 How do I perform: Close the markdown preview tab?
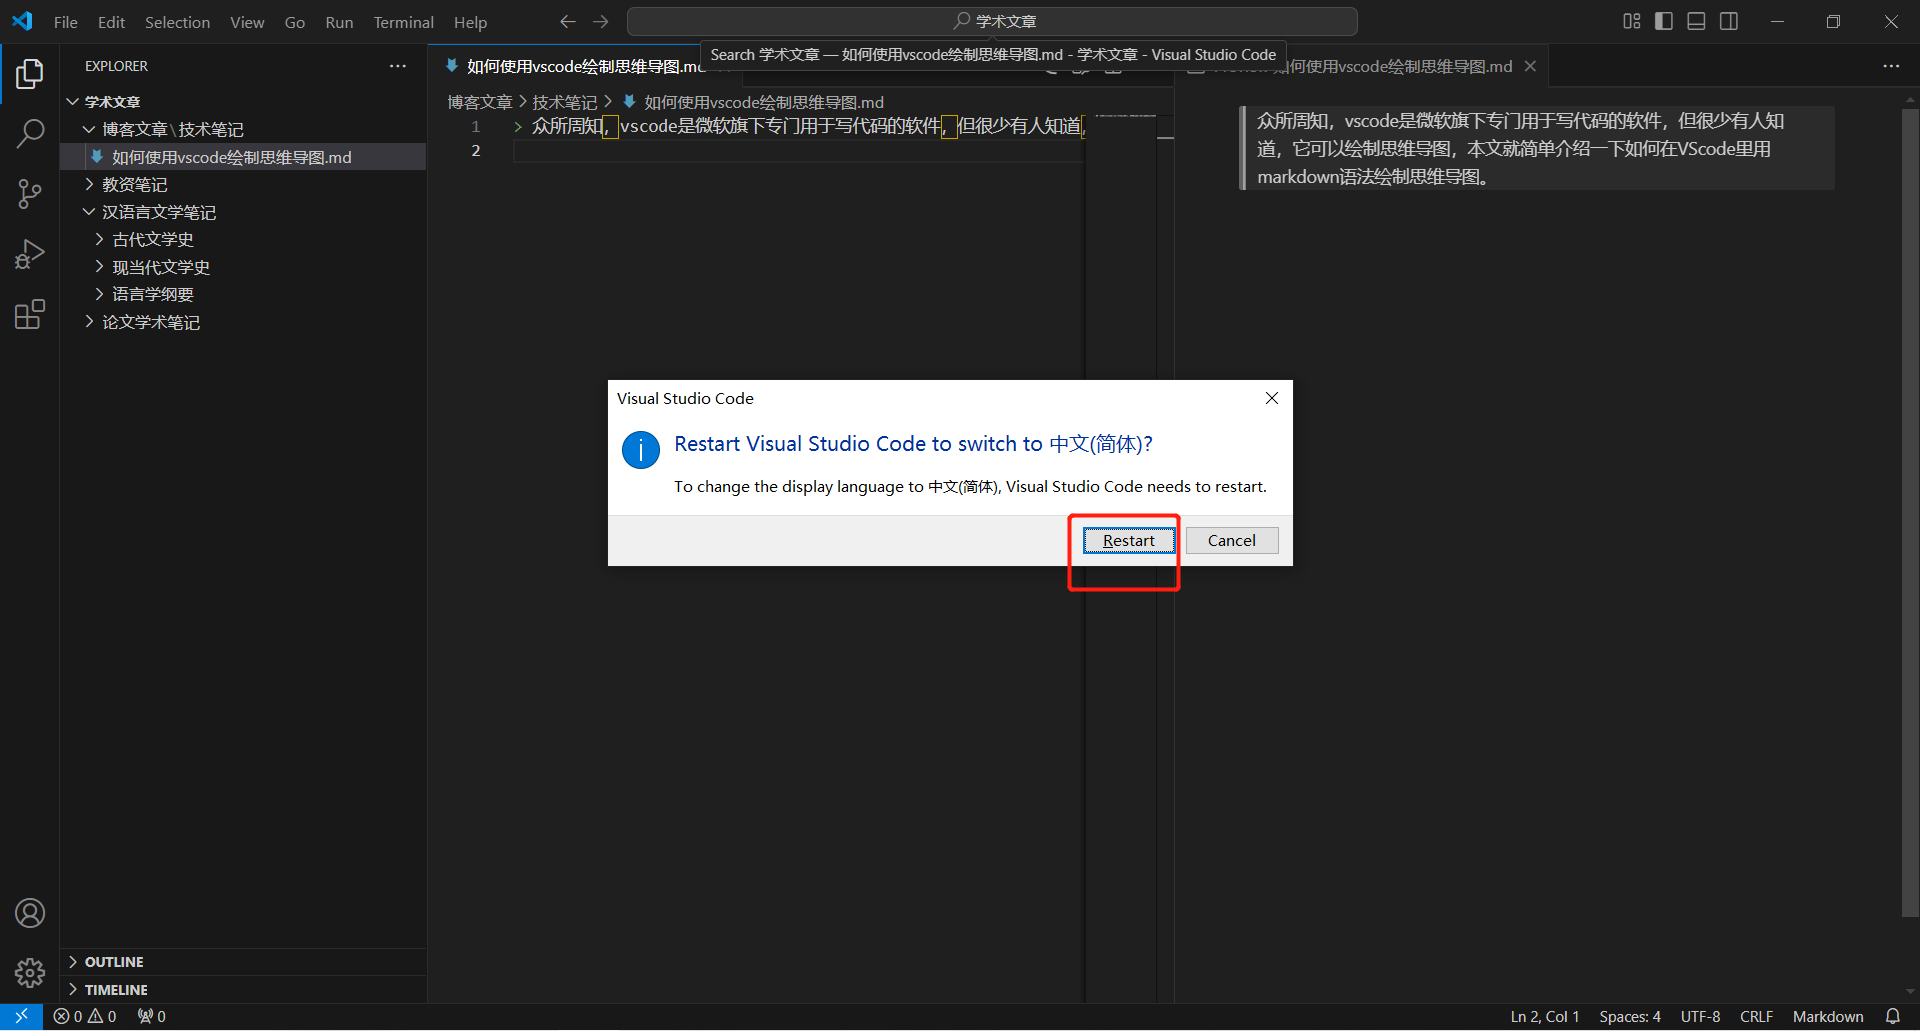tap(1530, 66)
